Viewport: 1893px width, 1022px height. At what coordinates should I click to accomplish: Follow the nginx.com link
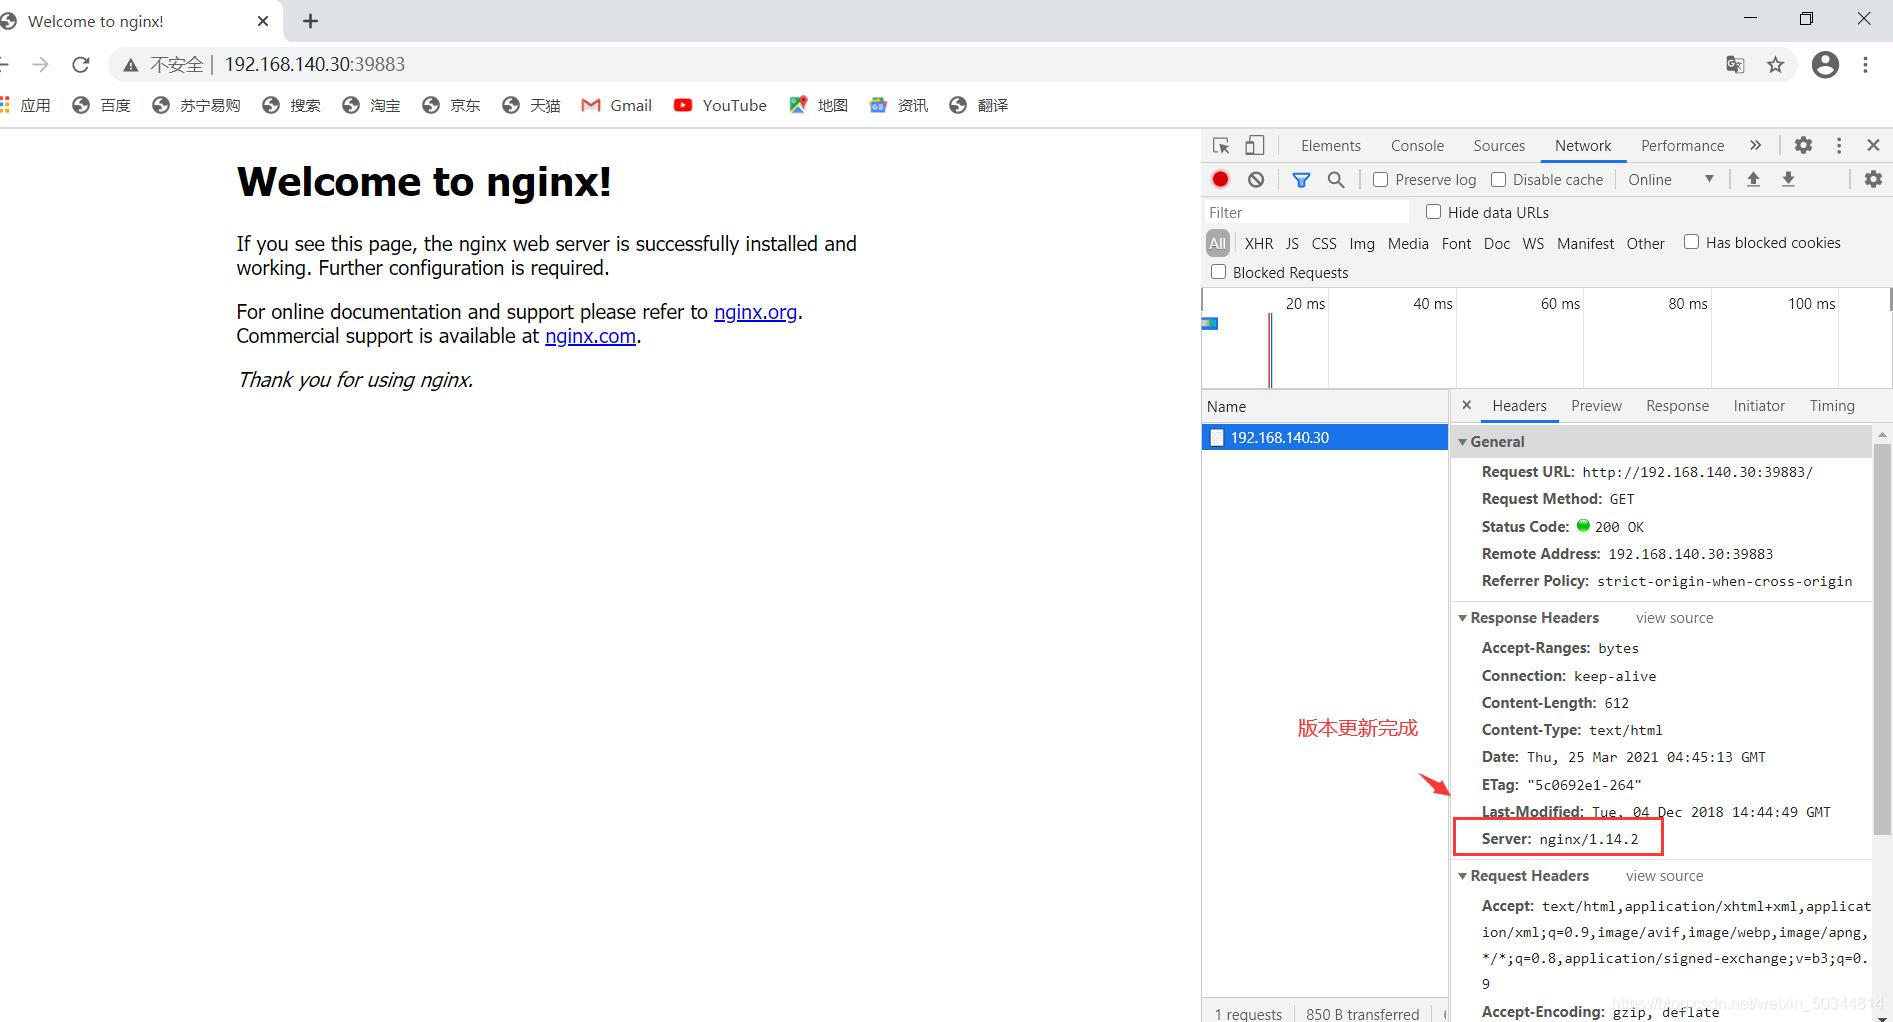pyautogui.click(x=590, y=336)
